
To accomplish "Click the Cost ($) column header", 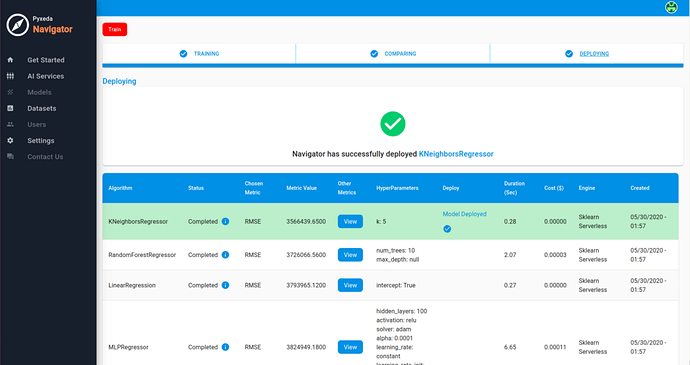I will pos(554,188).
